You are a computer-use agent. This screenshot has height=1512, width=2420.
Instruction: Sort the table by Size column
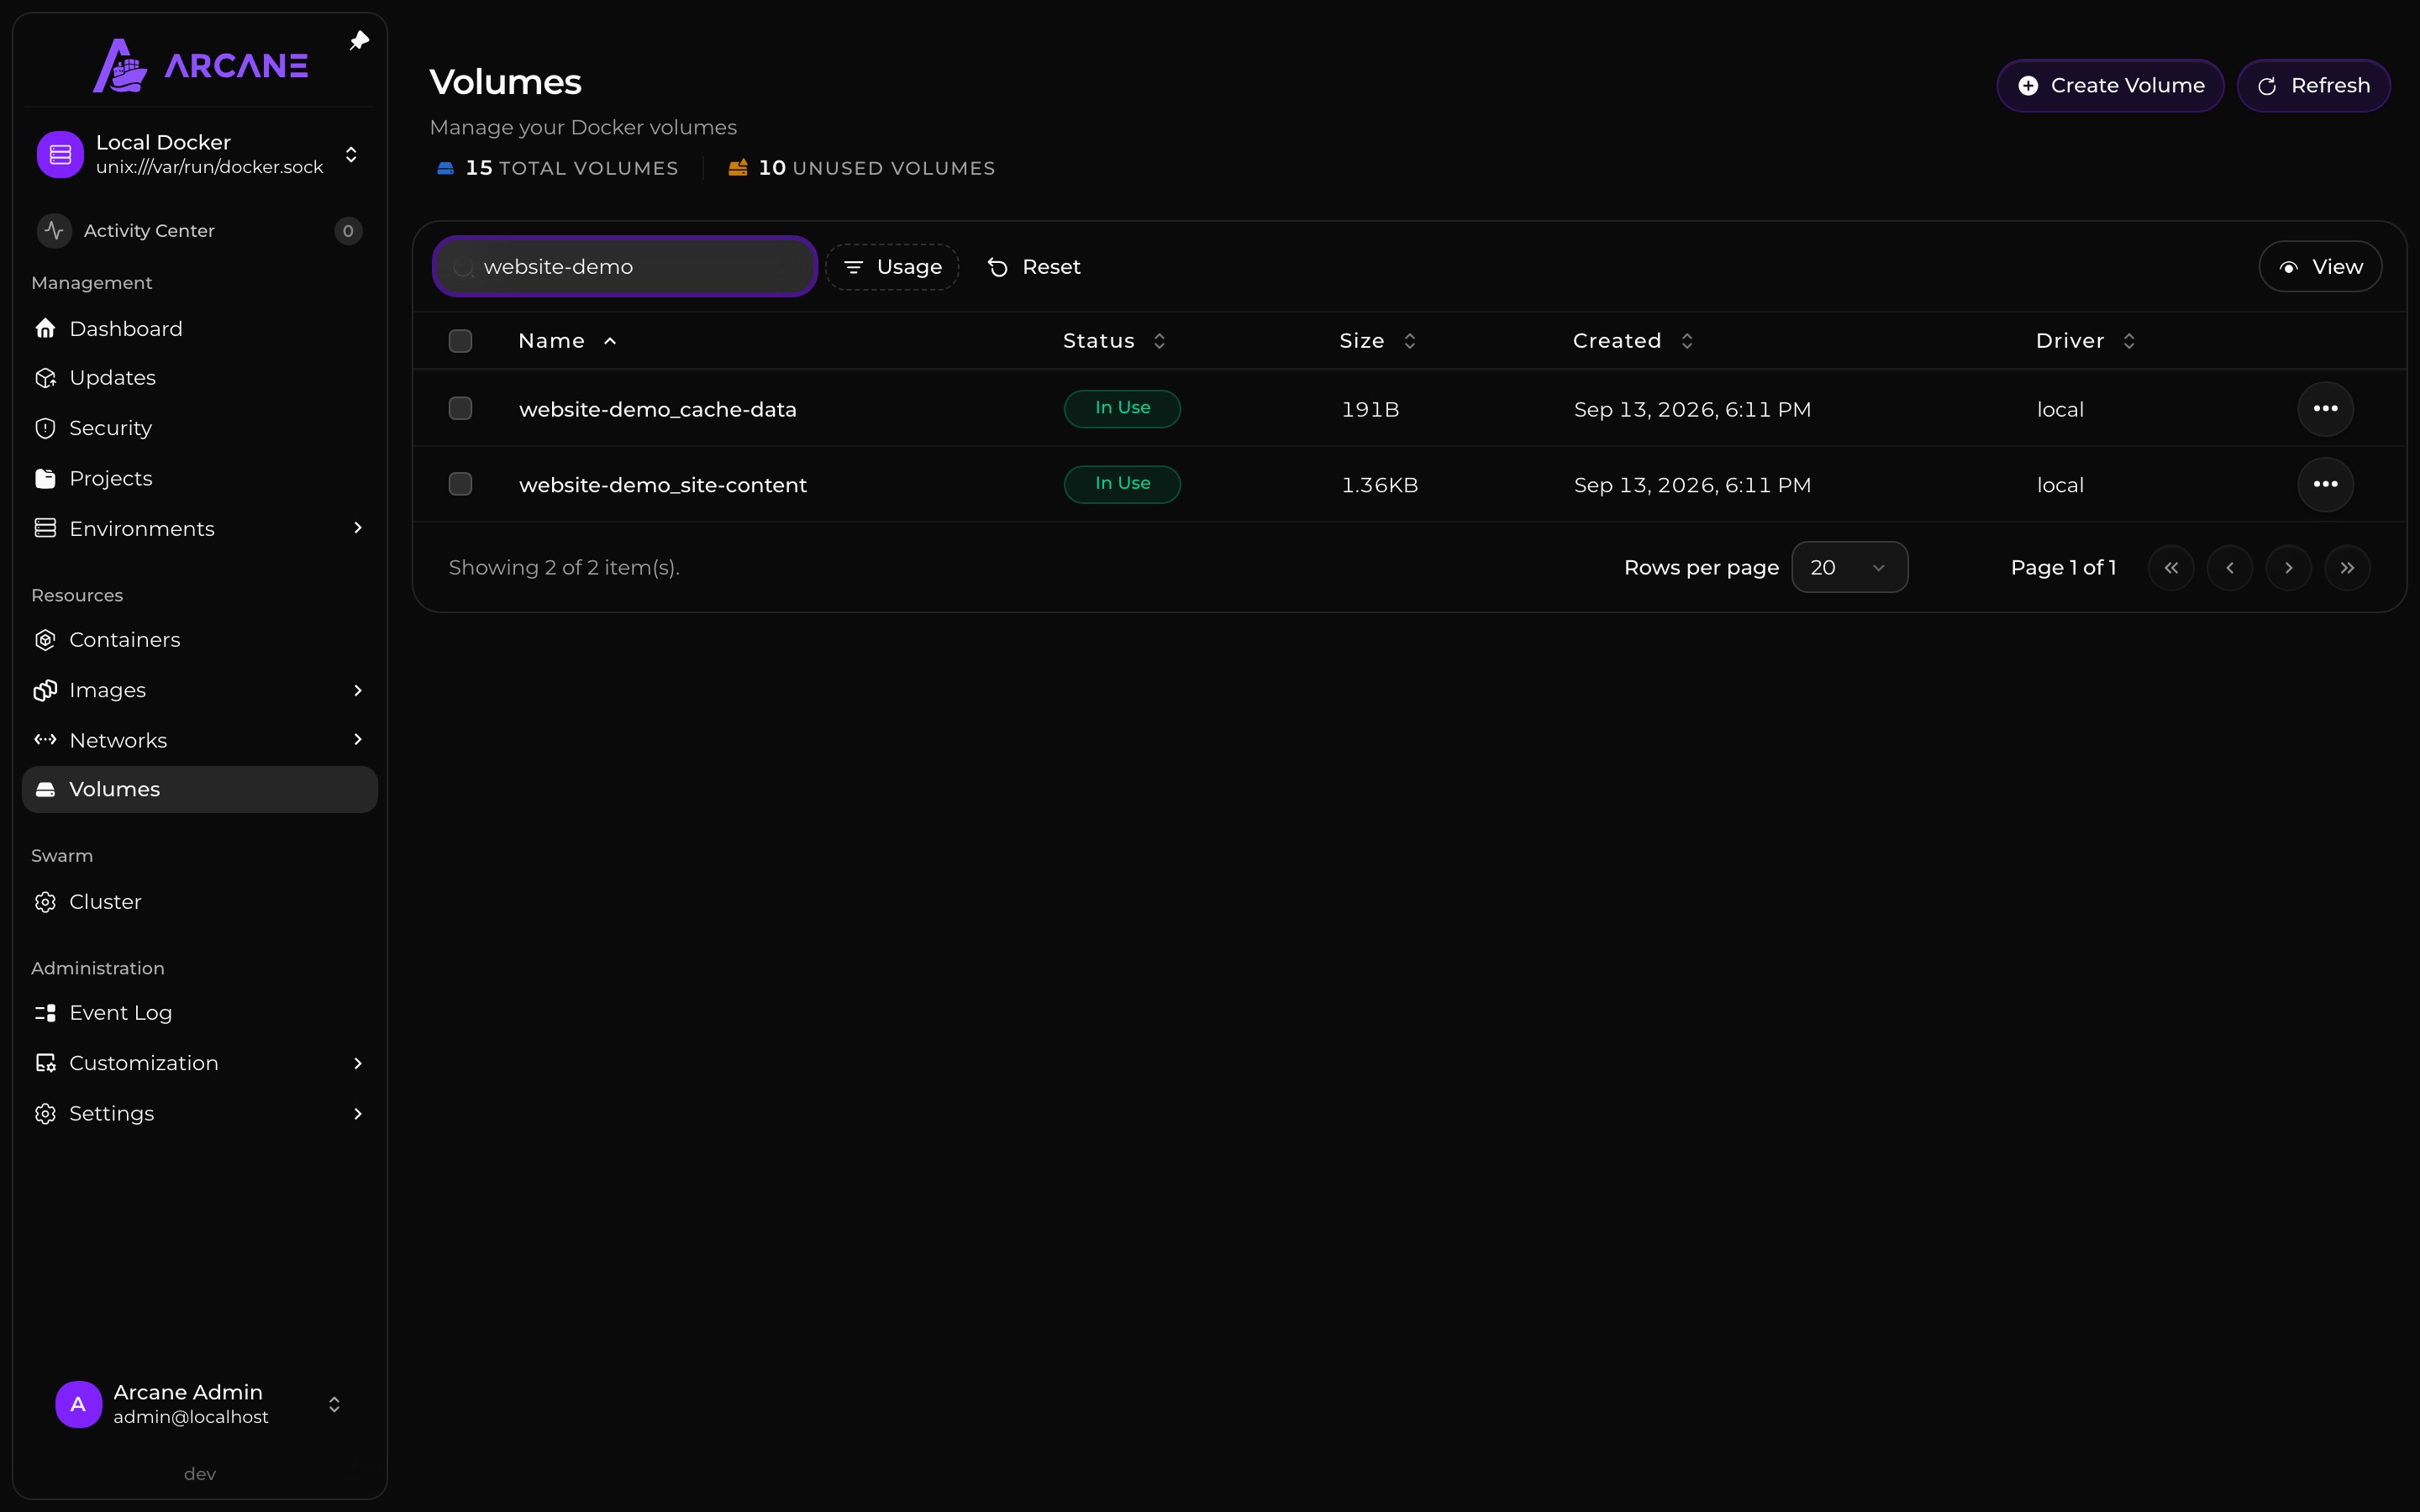coord(1377,341)
